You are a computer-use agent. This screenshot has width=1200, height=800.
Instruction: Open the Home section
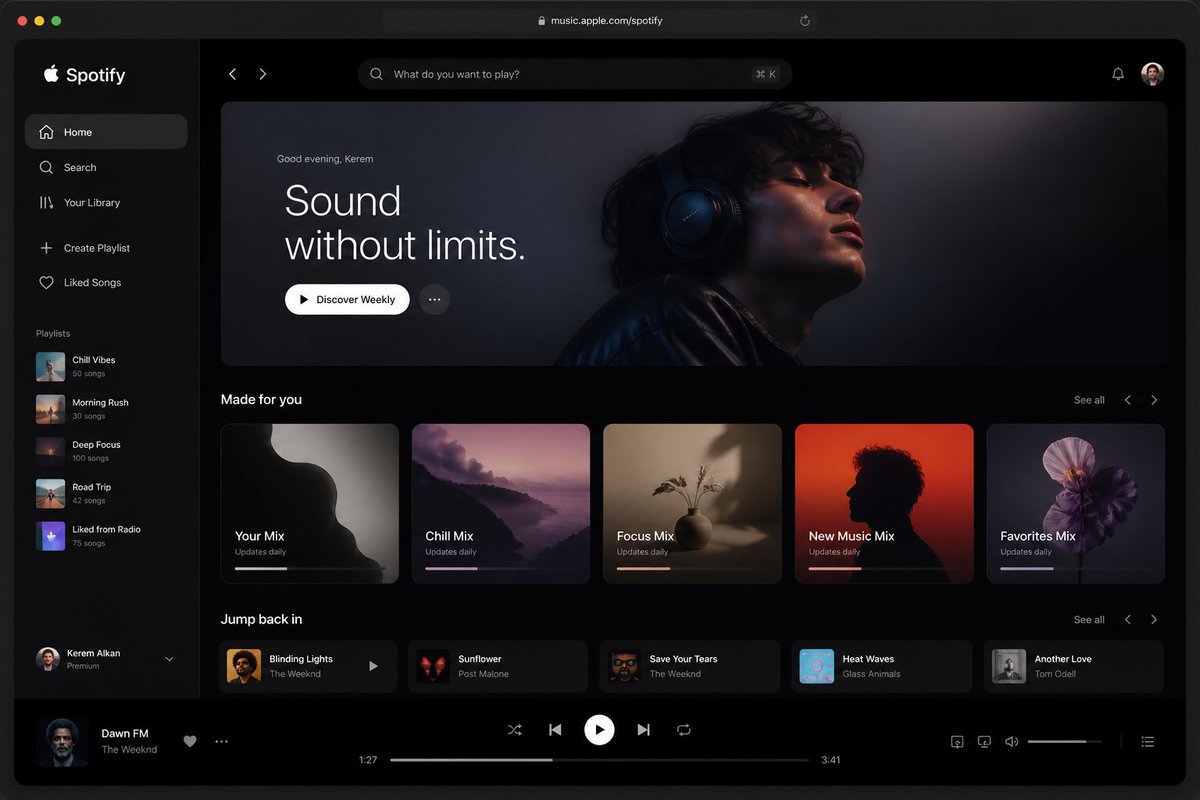point(106,132)
